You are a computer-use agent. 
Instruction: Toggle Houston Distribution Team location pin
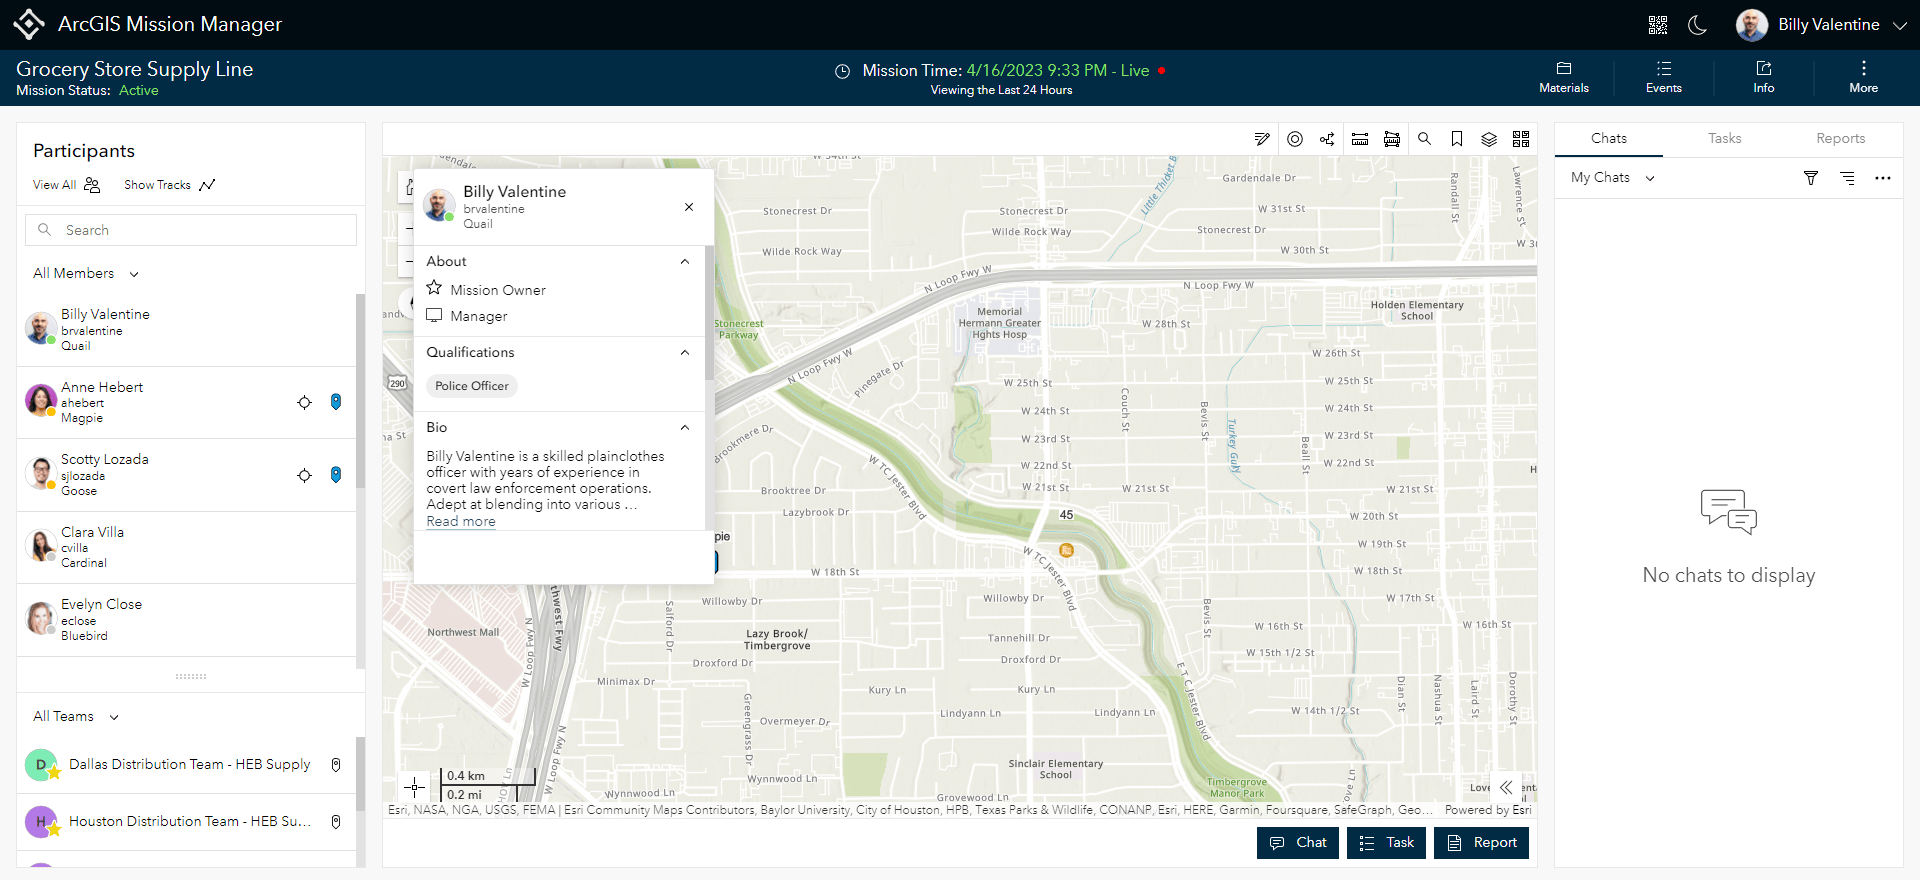(336, 822)
